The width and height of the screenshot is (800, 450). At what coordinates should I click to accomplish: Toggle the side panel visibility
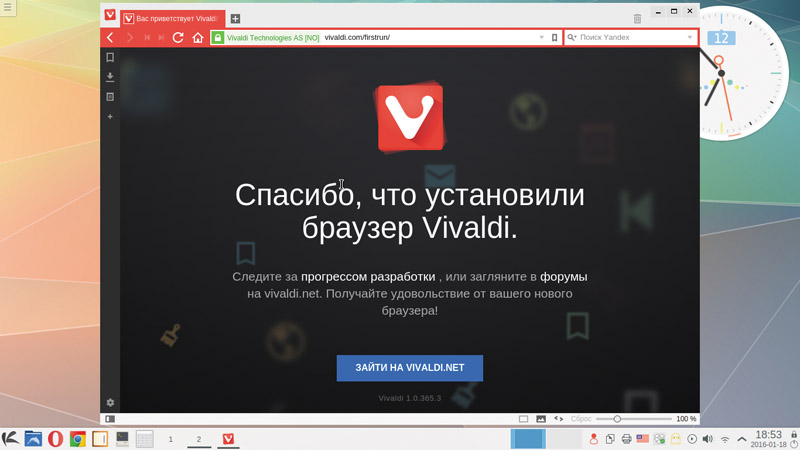[x=110, y=419]
